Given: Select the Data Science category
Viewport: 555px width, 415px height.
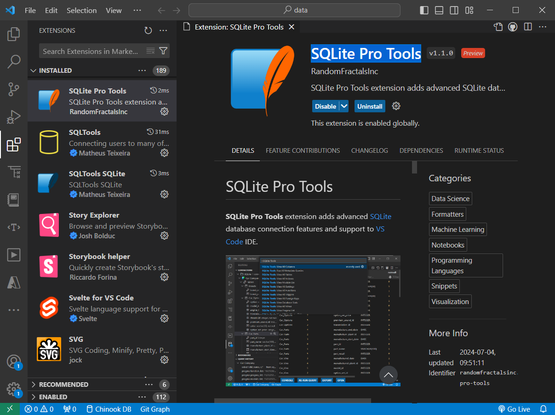Looking at the screenshot, I should [450, 199].
